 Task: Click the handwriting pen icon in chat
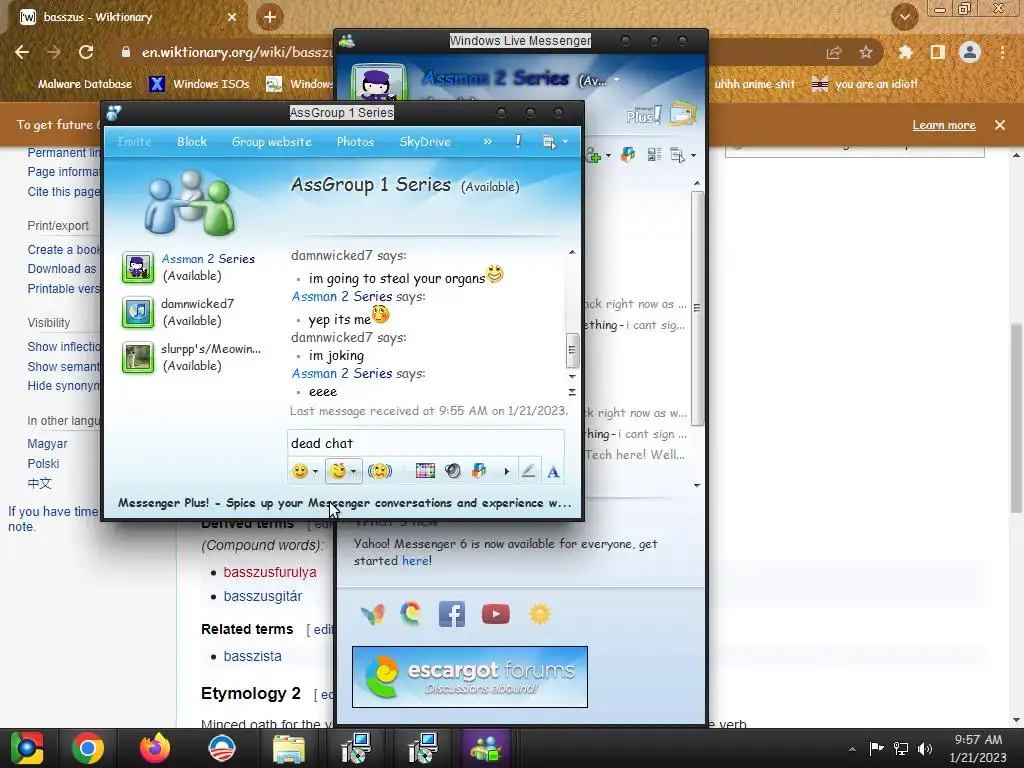click(x=528, y=471)
